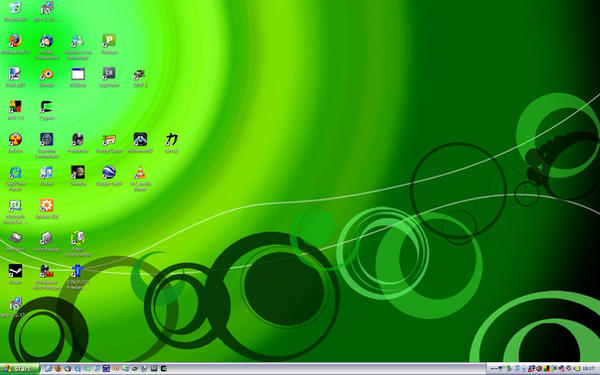Viewport: 600px width, 375px height.
Task: Open the Paint.NET desktop shortcut
Action: (x=15, y=74)
